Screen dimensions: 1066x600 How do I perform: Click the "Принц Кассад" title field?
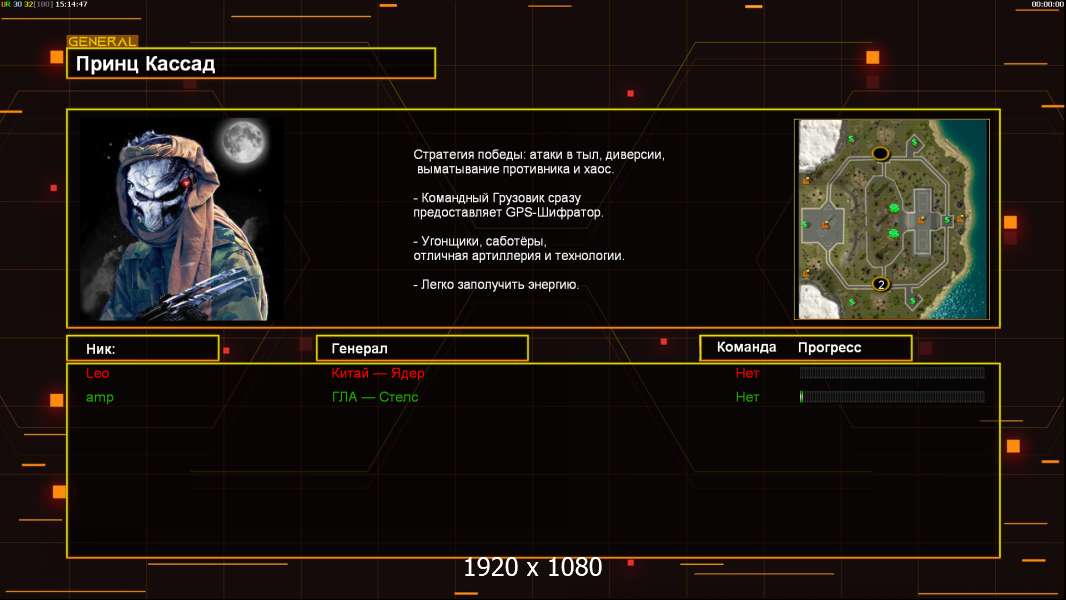point(251,63)
